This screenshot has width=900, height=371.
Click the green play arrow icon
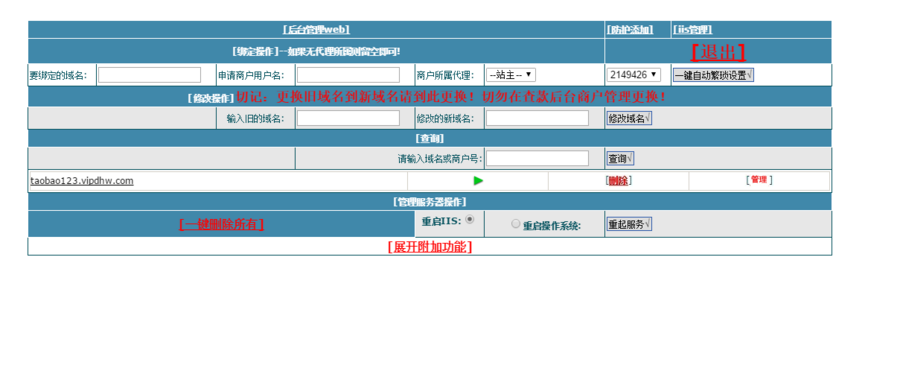click(478, 181)
